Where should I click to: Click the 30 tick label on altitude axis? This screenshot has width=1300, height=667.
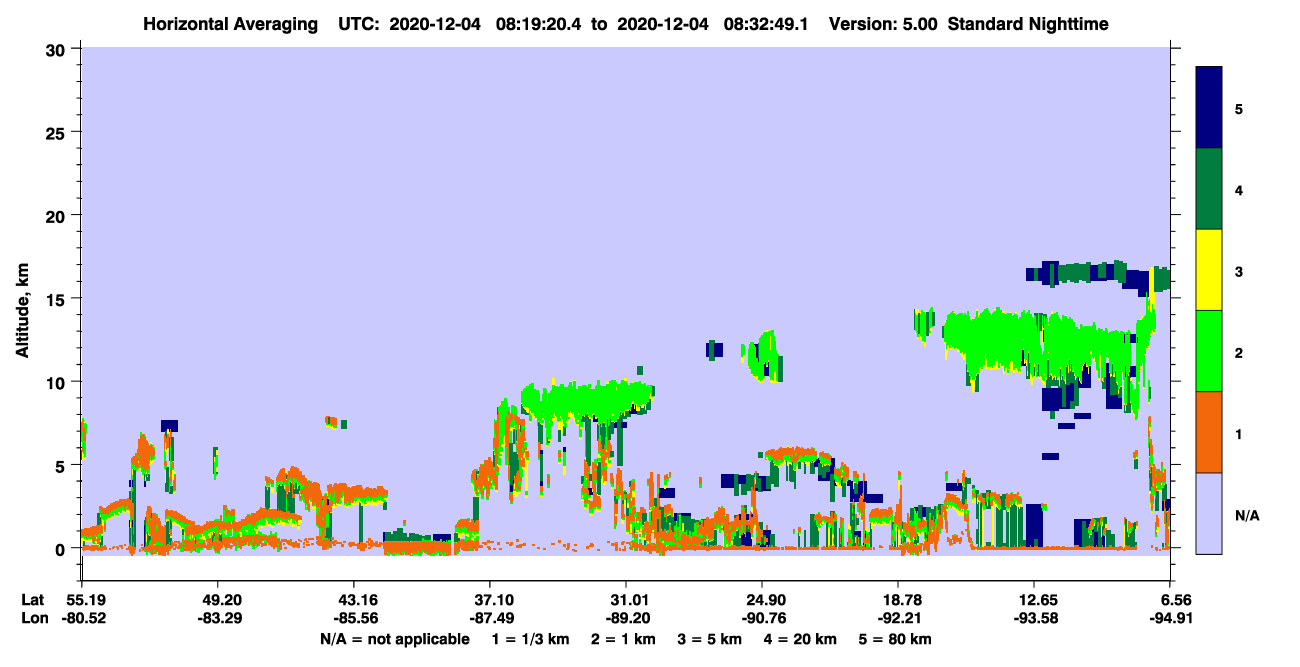[60, 48]
